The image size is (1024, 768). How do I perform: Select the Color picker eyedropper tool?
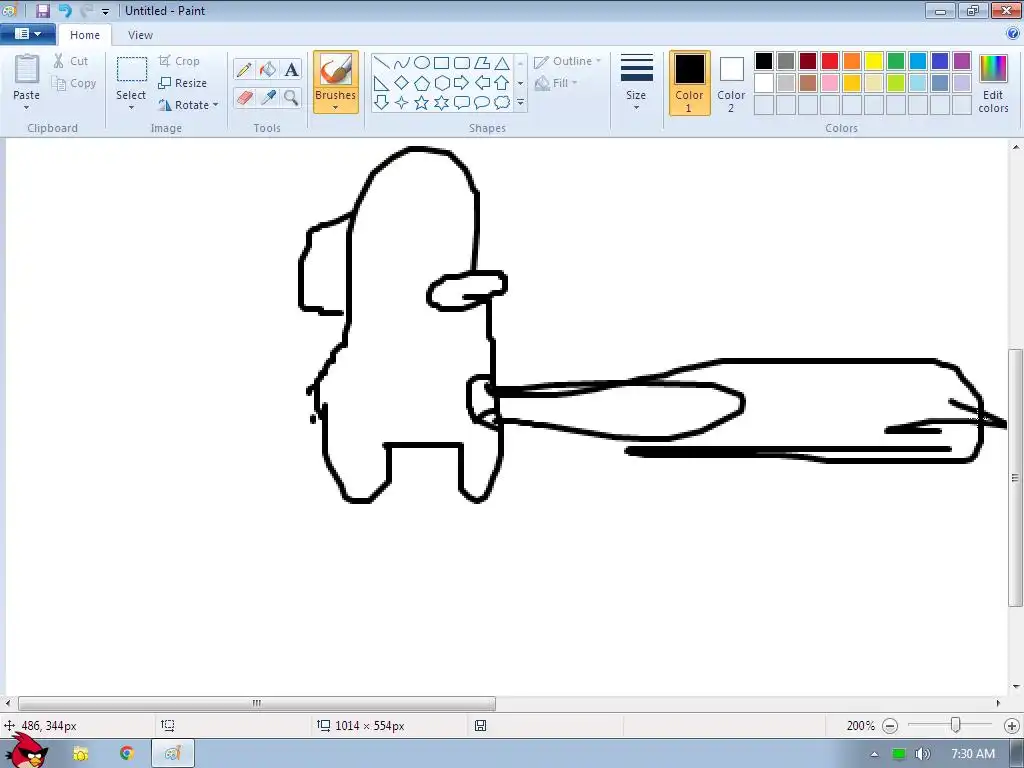[x=268, y=98]
